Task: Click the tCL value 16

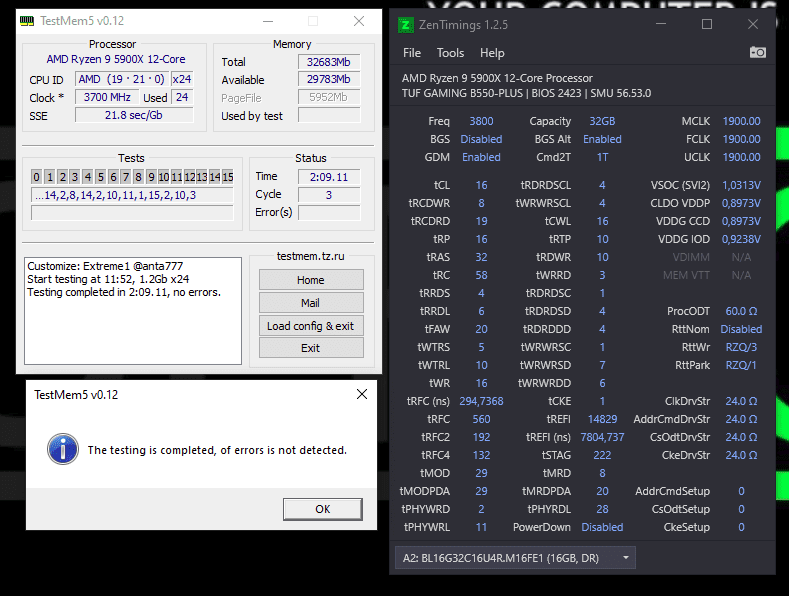Action: tap(482, 185)
